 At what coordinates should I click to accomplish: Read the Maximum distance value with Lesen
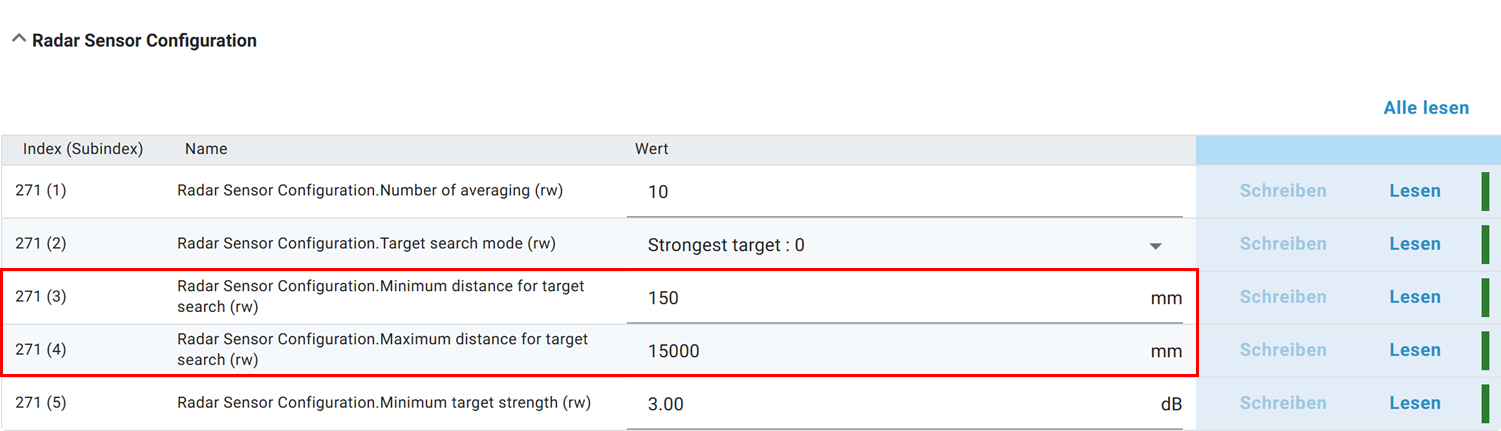1414,350
